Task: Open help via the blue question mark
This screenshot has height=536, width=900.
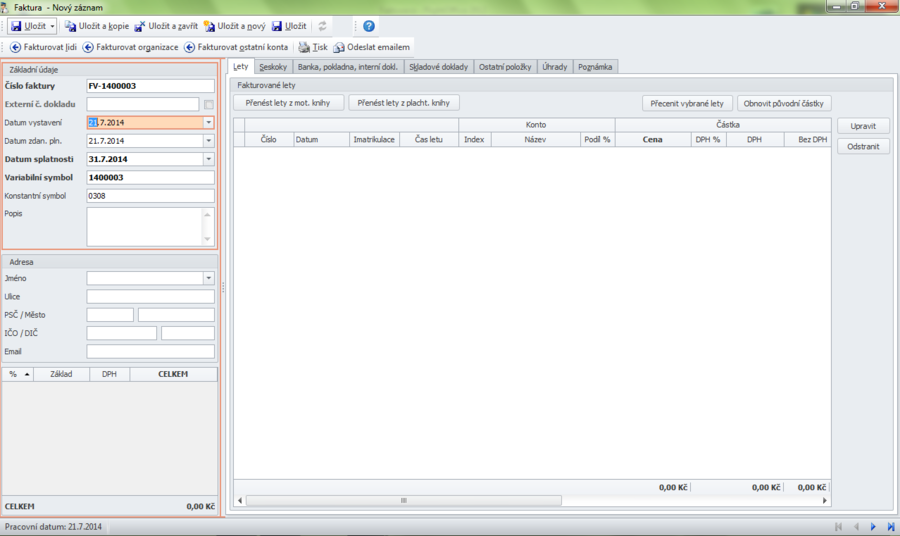Action: point(369,26)
